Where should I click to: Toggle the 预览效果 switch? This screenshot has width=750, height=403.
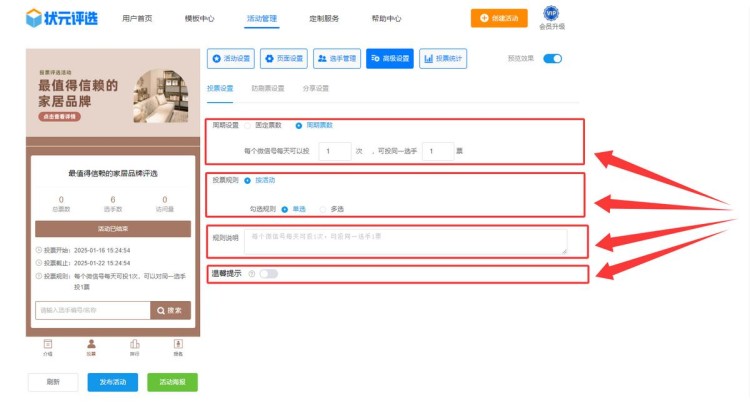point(552,59)
